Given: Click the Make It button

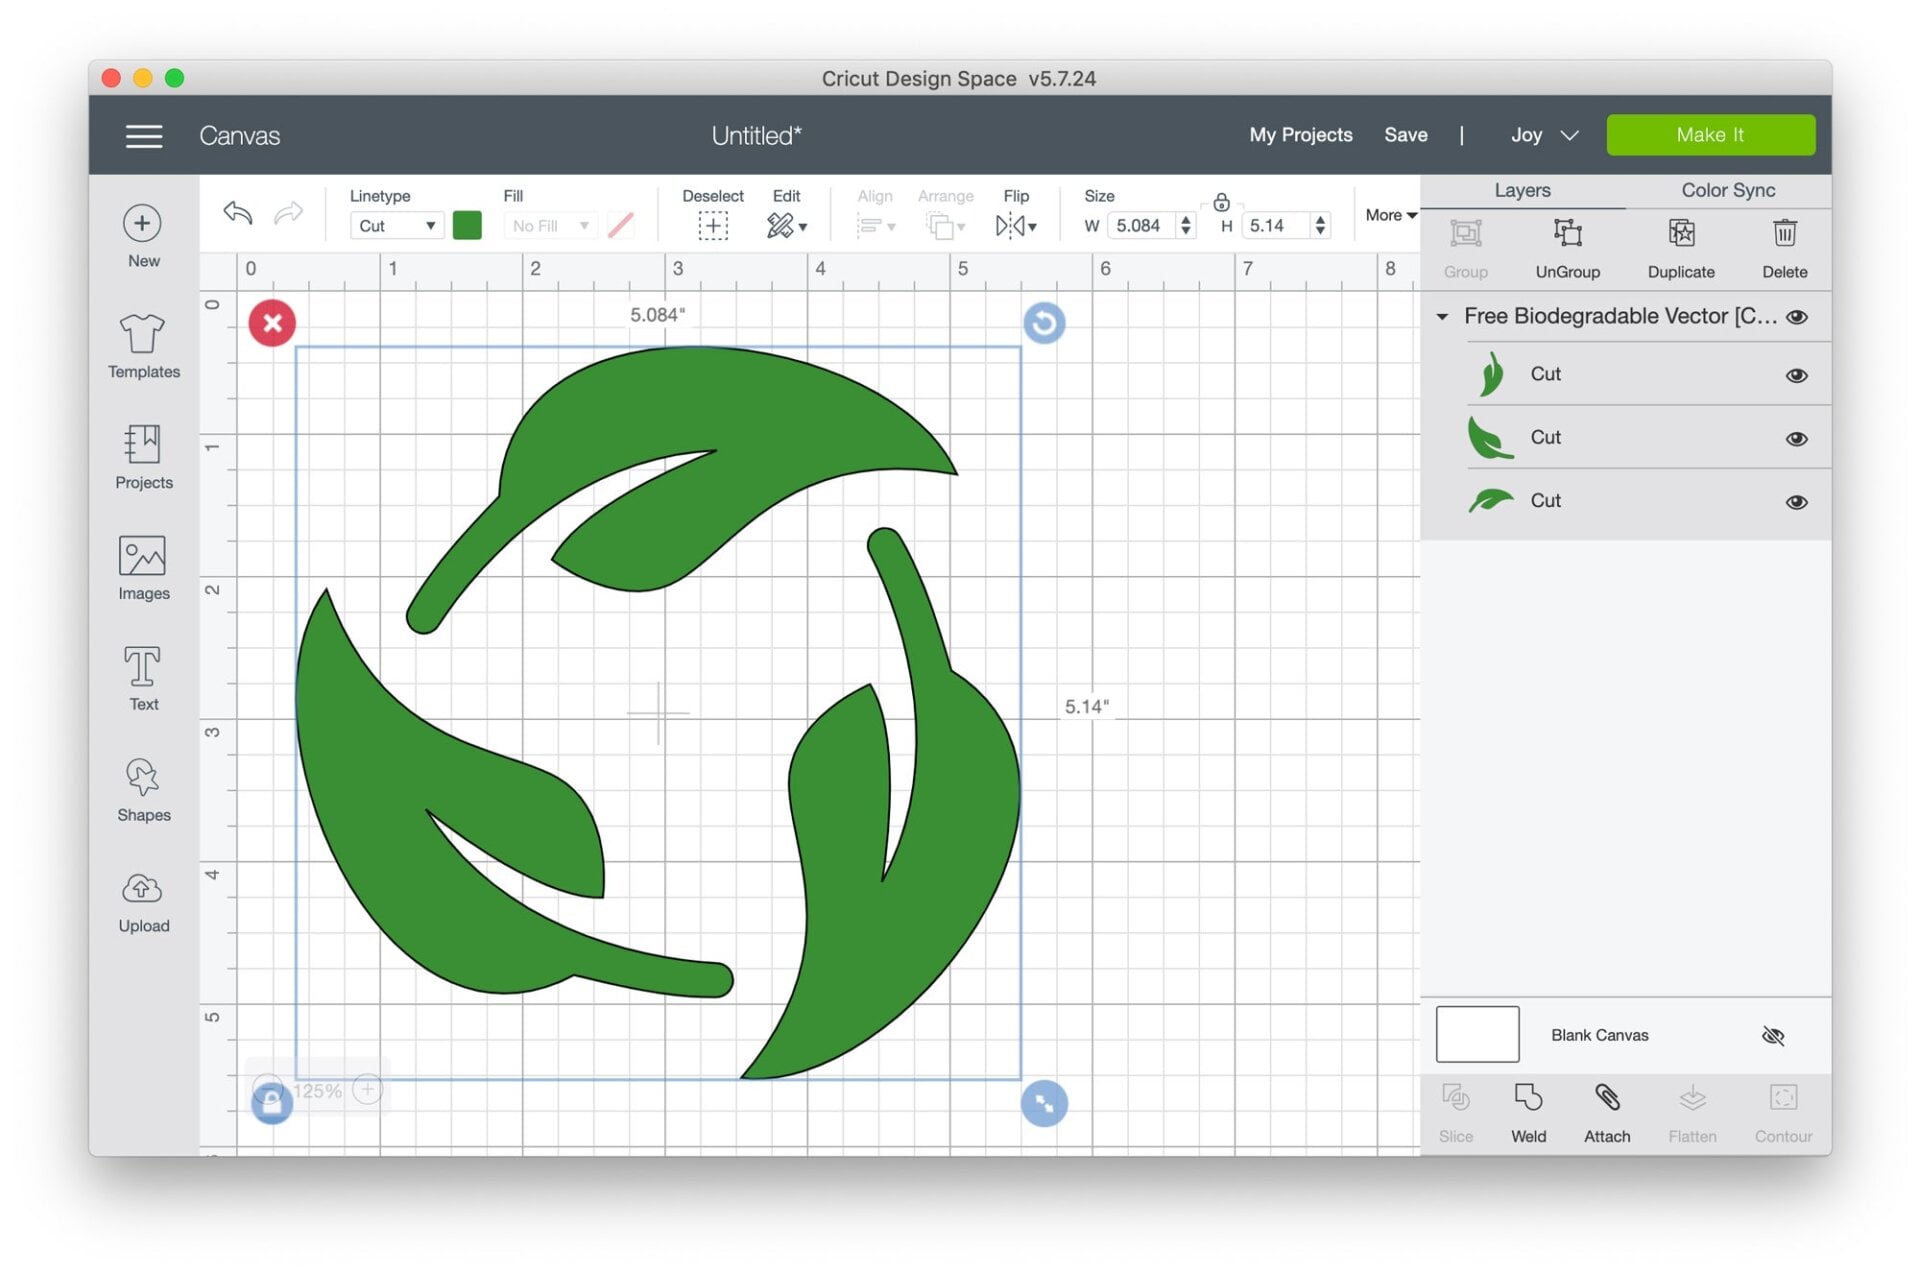Looking at the screenshot, I should pyautogui.click(x=1710, y=134).
